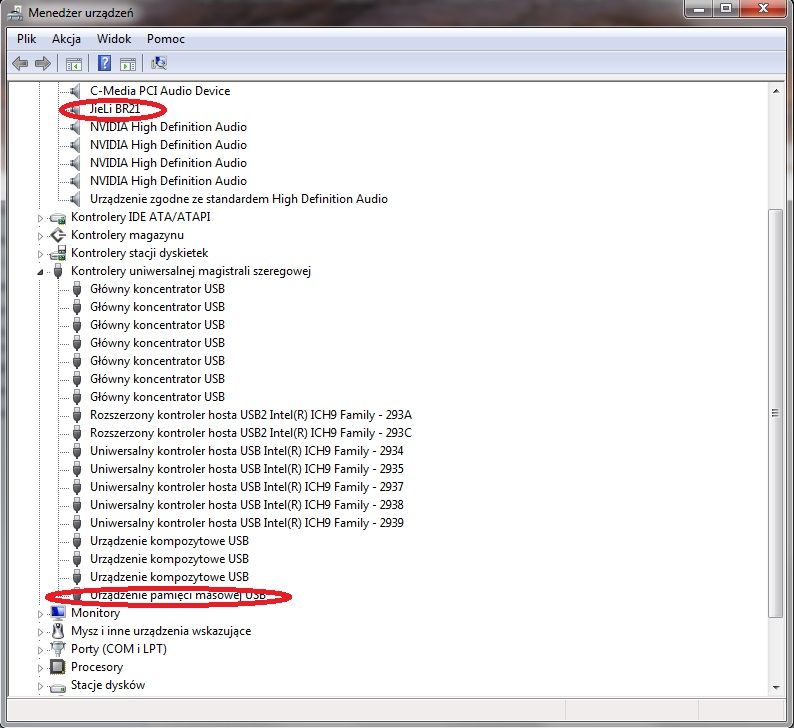
Task: Click the Kontrolery IDE ATA/ATAPI category icon
Action: pos(58,218)
